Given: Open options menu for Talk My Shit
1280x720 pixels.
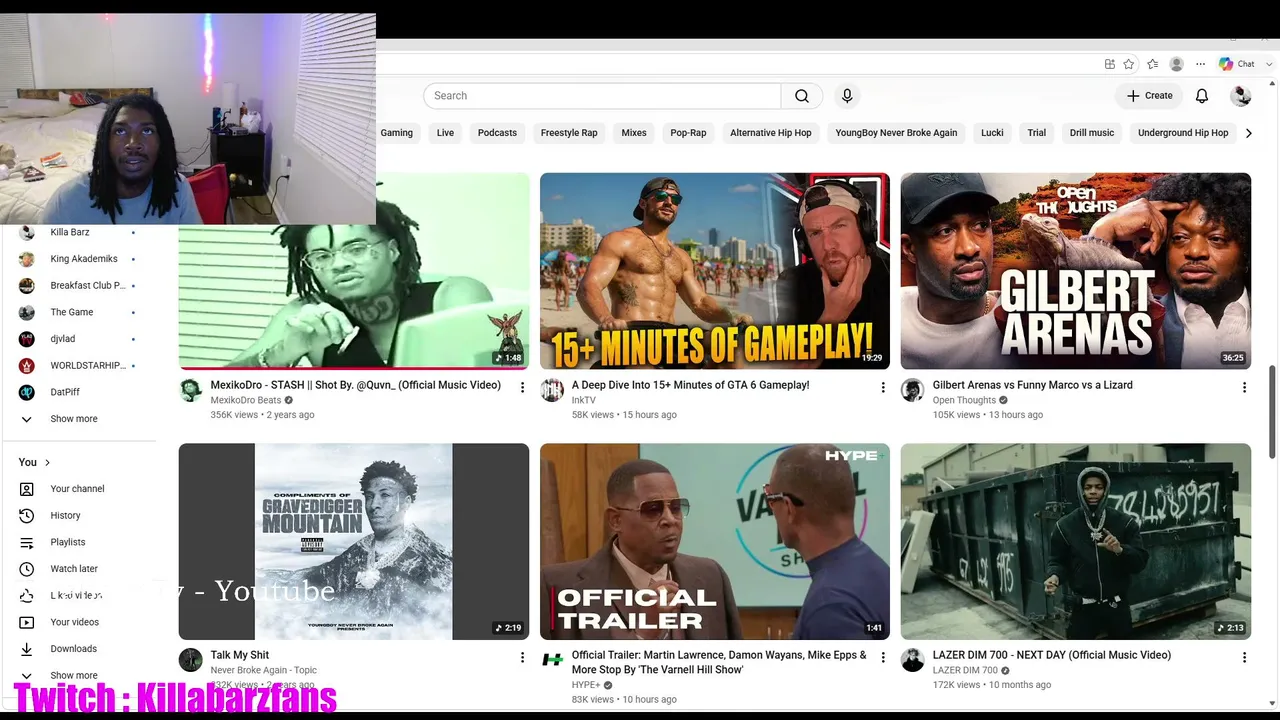Looking at the screenshot, I should click(522, 657).
